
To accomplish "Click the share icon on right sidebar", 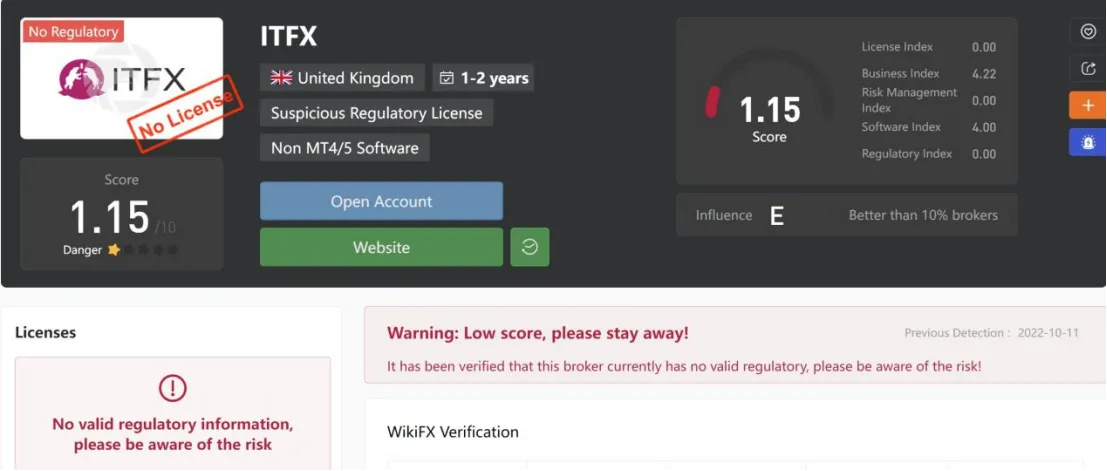I will 1088,68.
